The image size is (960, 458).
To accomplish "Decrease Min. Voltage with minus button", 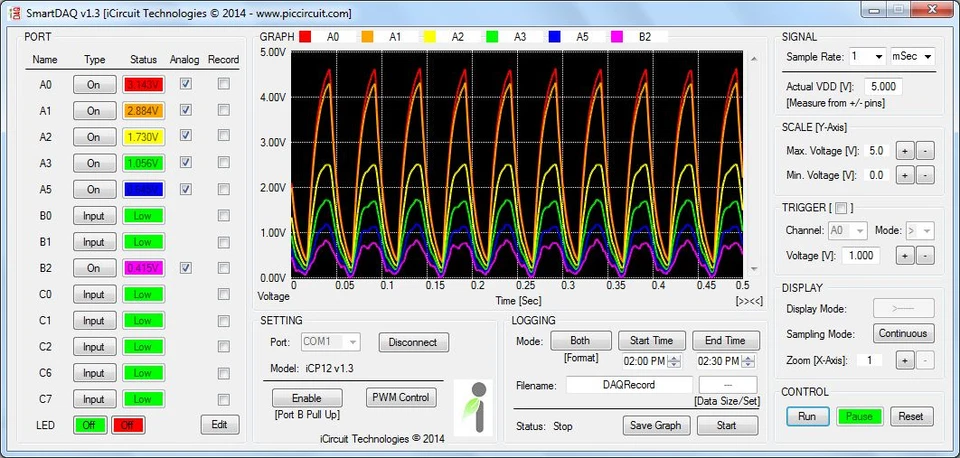I will click(x=925, y=175).
